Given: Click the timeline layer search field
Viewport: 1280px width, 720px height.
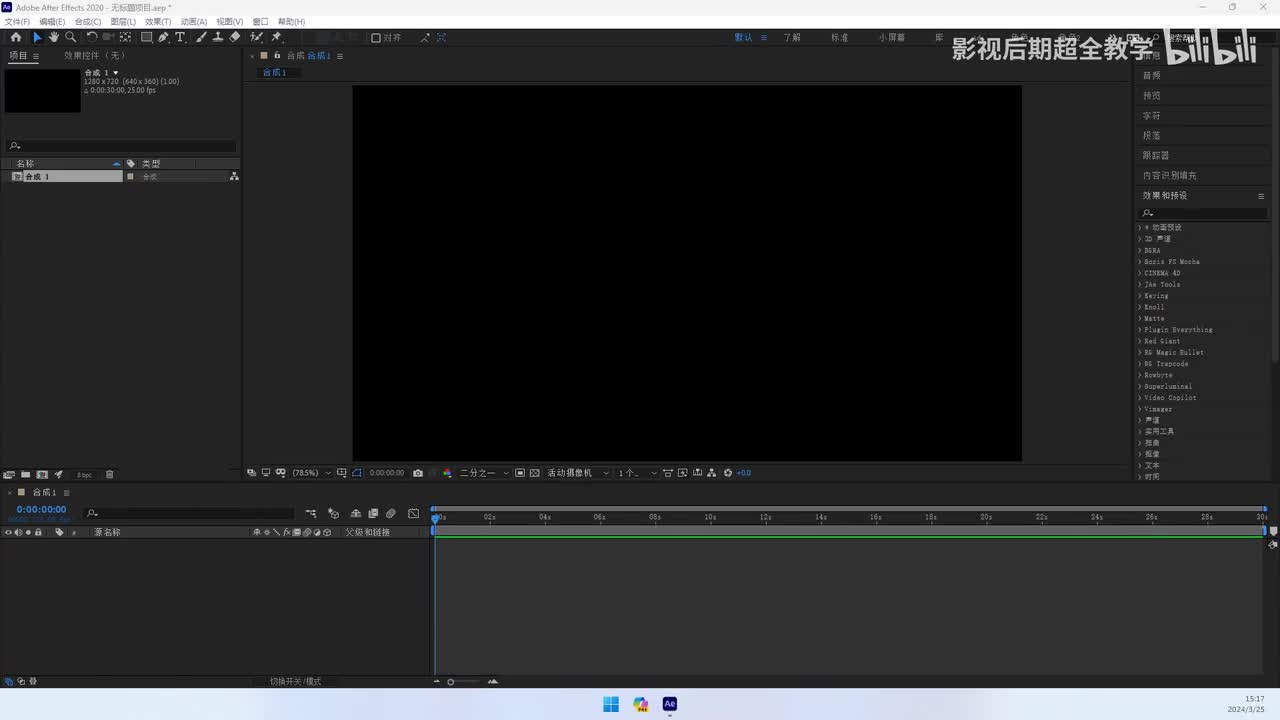Looking at the screenshot, I should point(190,513).
